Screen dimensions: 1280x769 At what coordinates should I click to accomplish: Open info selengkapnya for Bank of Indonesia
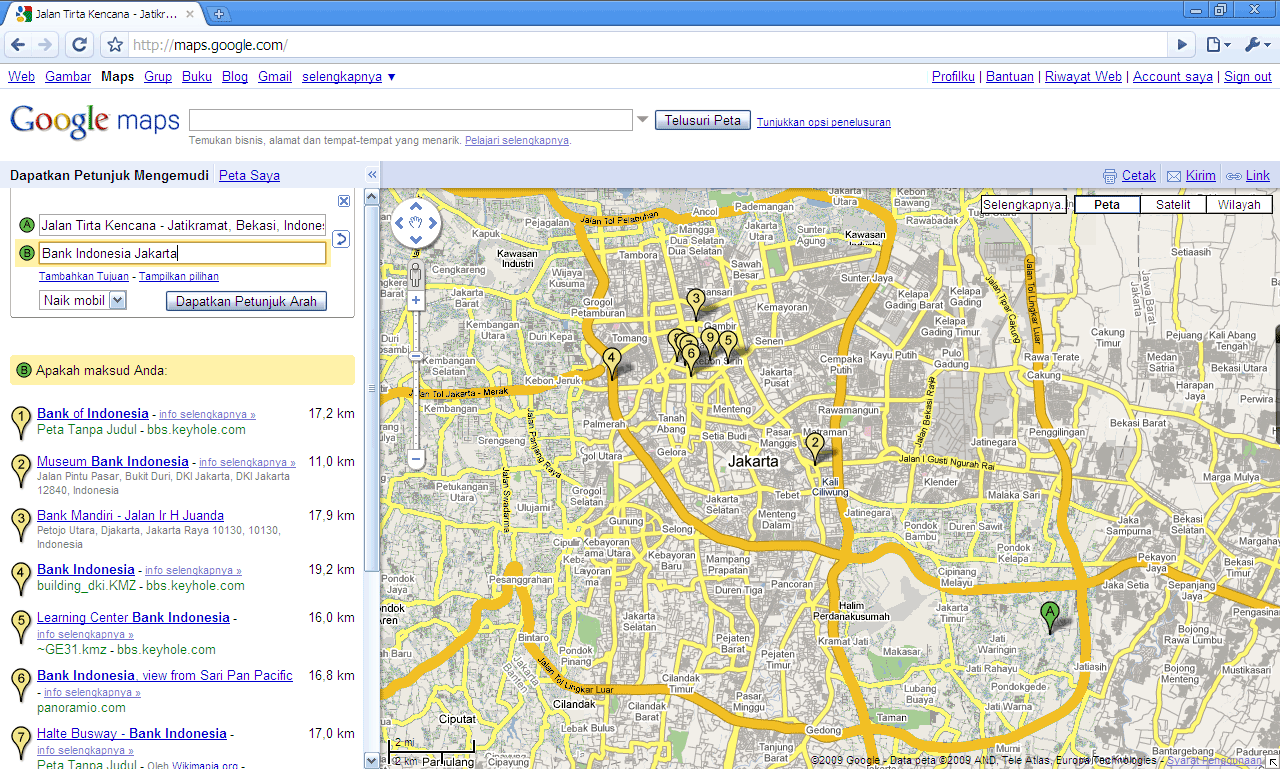pos(207,414)
